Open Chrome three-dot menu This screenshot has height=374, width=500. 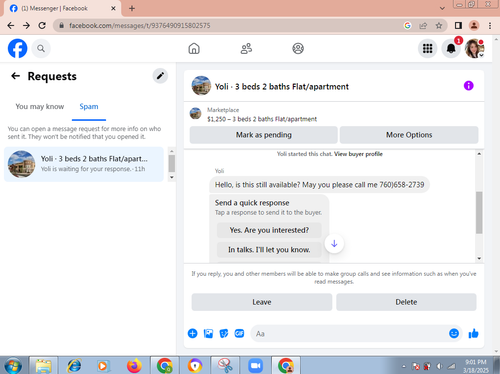pos(490,25)
